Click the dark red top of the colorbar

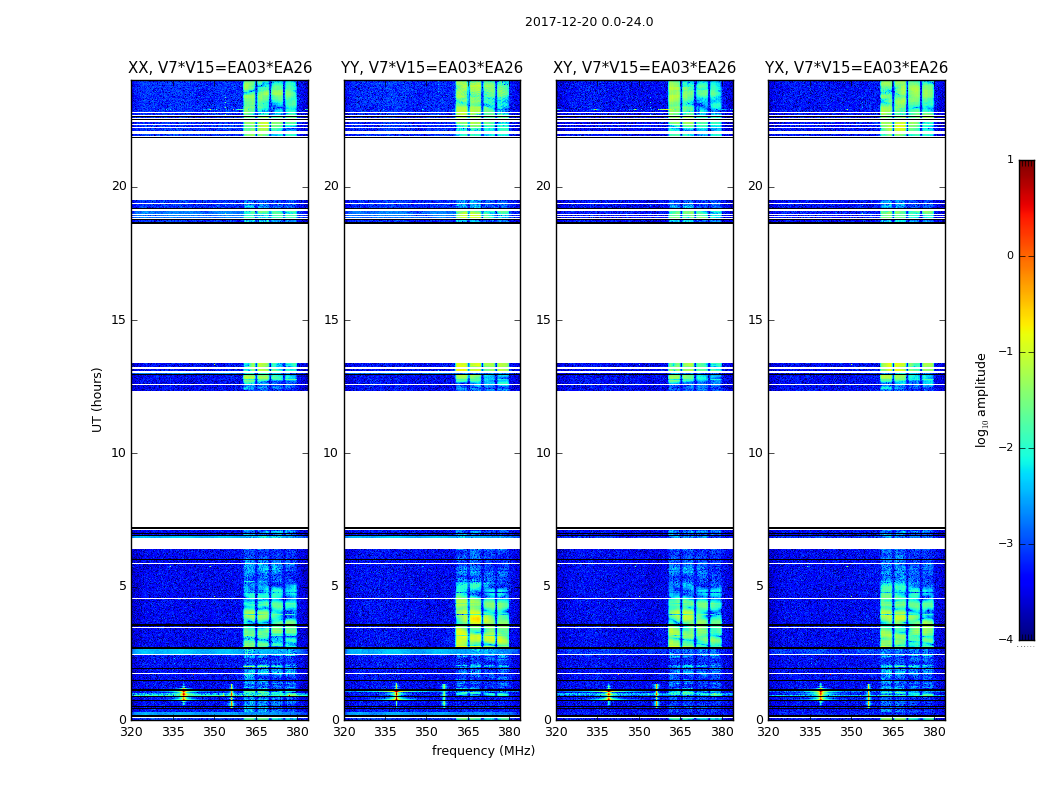tap(1027, 165)
